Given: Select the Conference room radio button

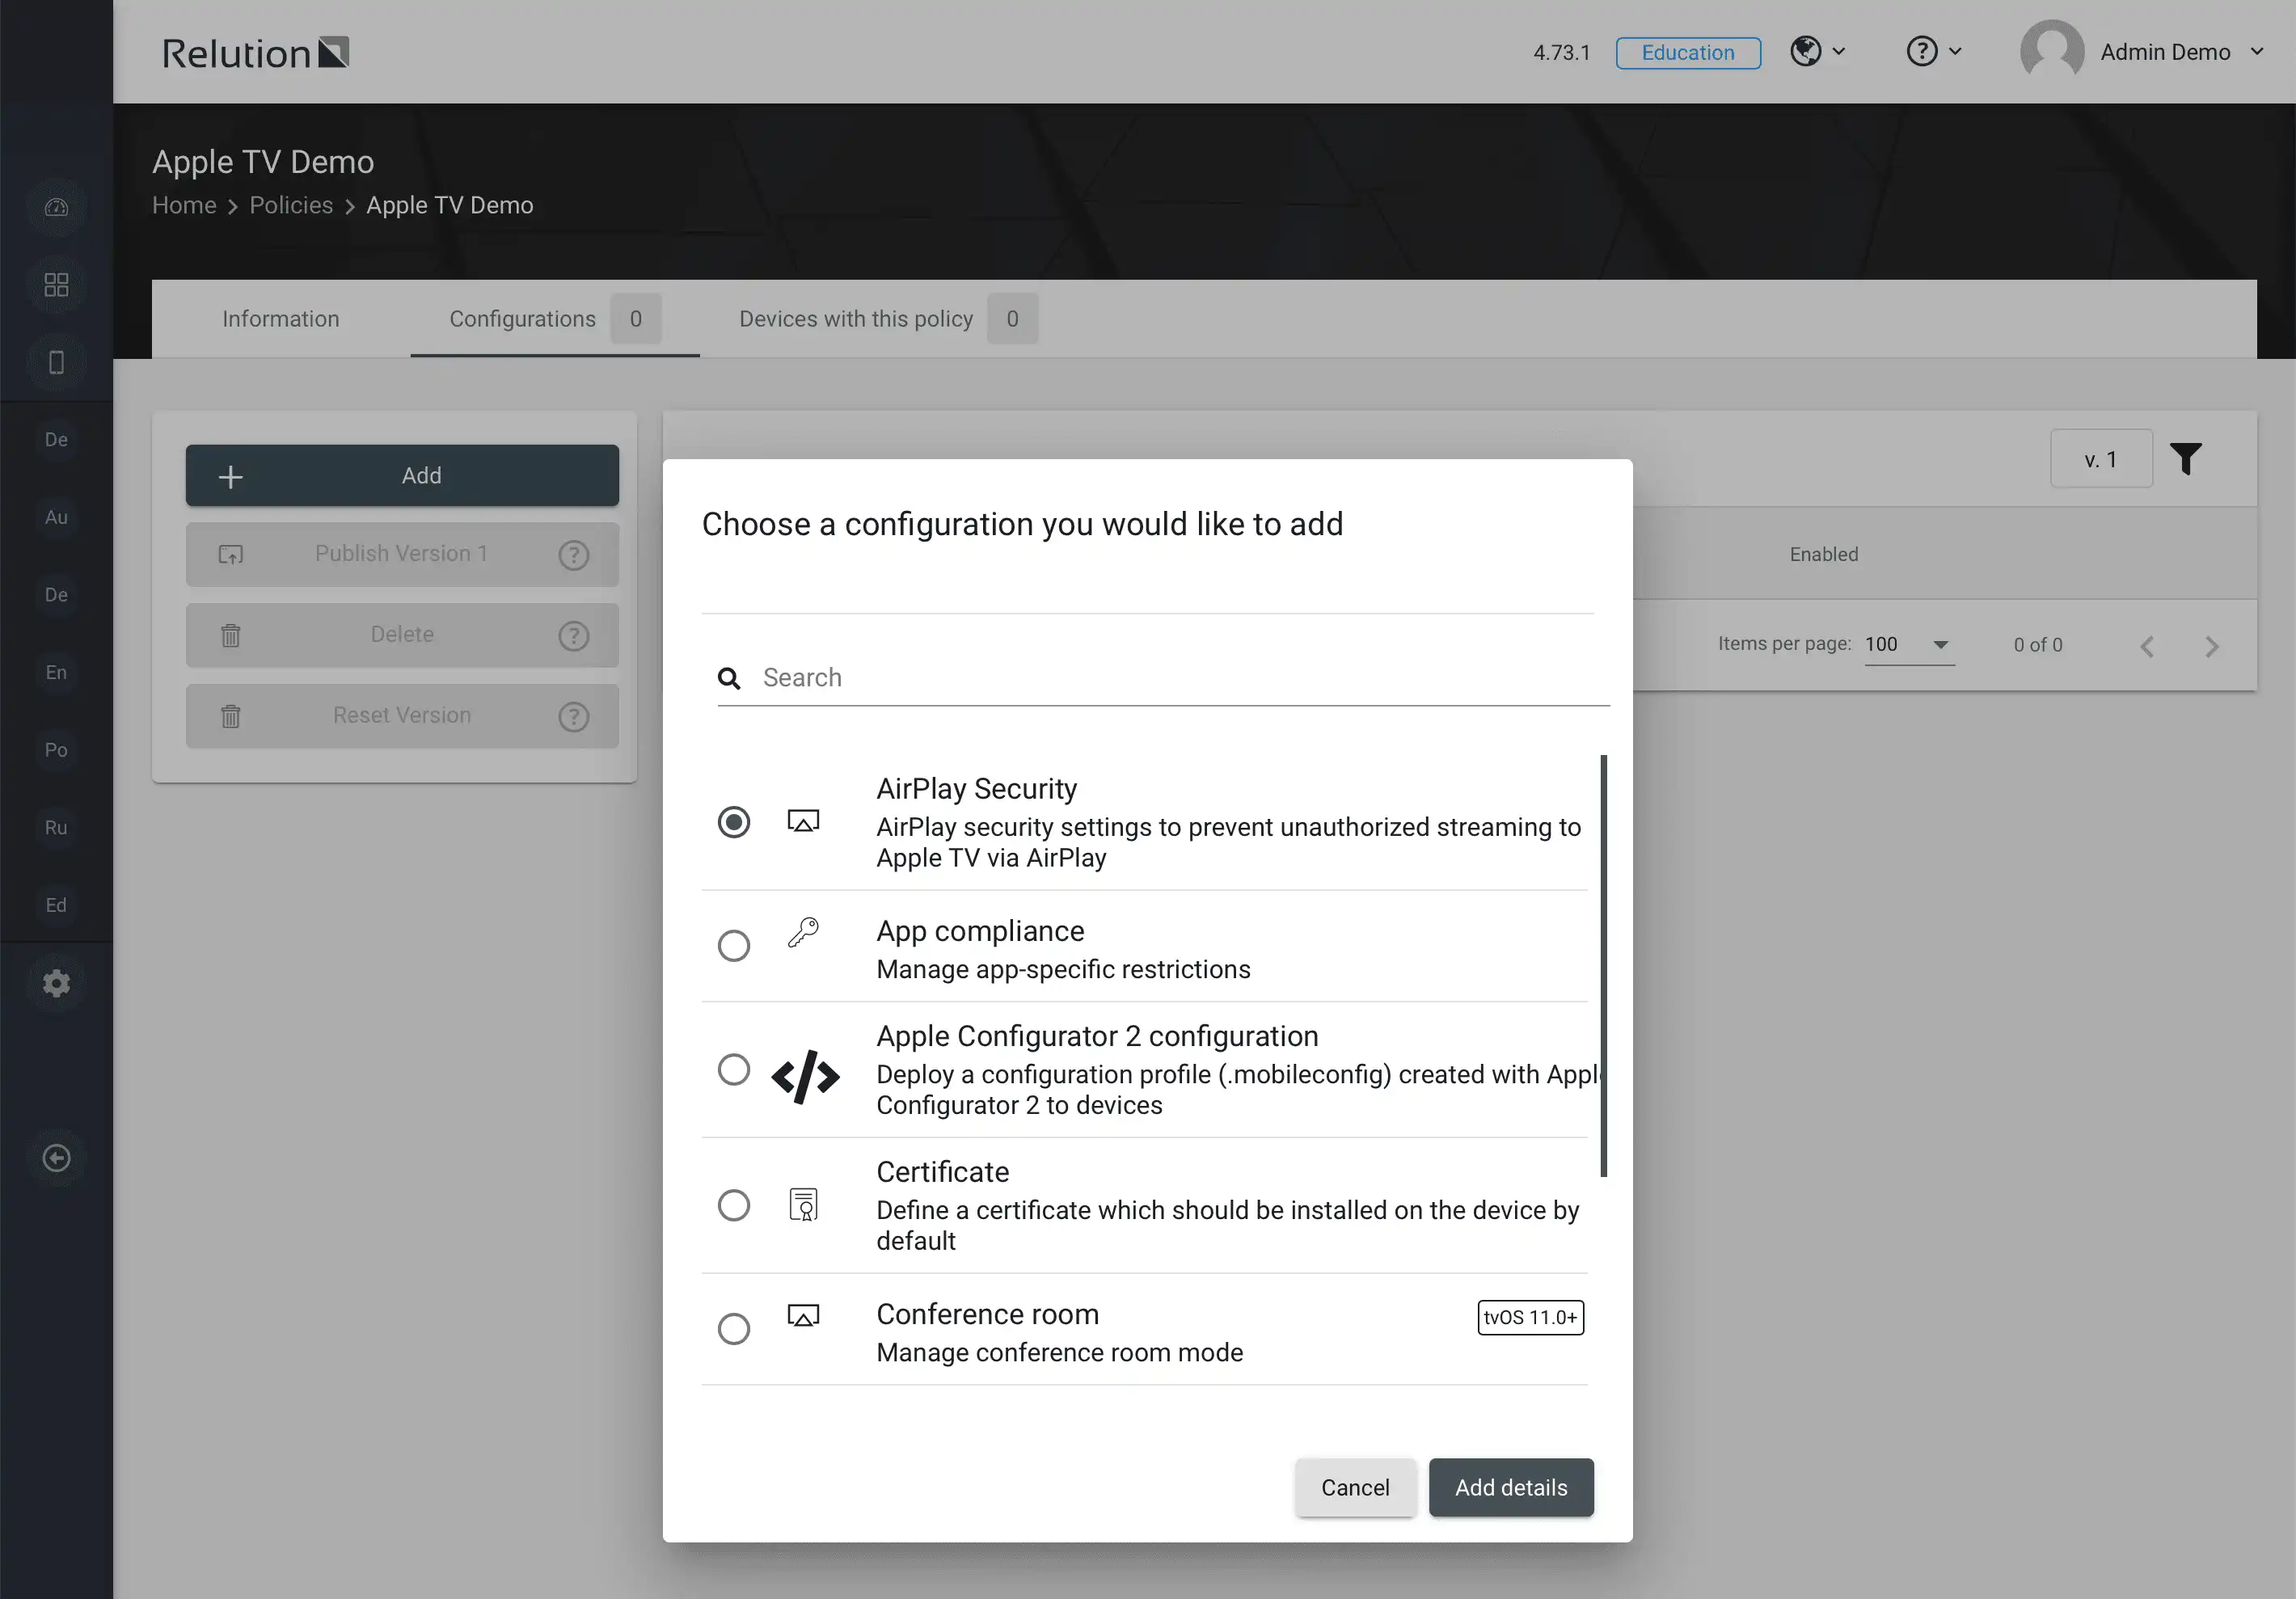Looking at the screenshot, I should (734, 1328).
